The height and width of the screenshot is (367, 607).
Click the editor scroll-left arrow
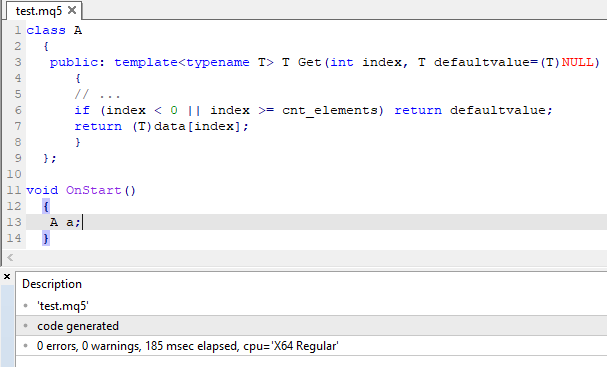click(x=10, y=257)
